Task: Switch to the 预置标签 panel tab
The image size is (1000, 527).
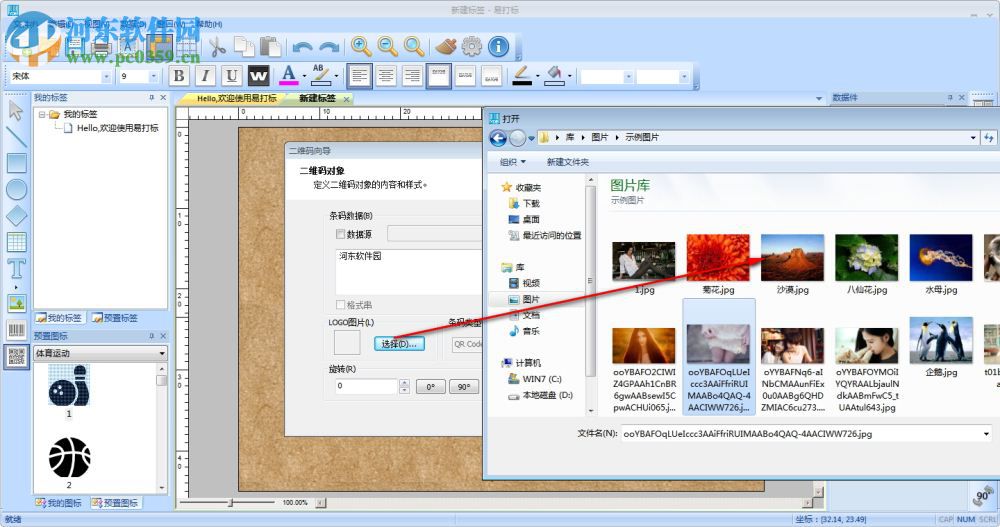Action: (115, 318)
